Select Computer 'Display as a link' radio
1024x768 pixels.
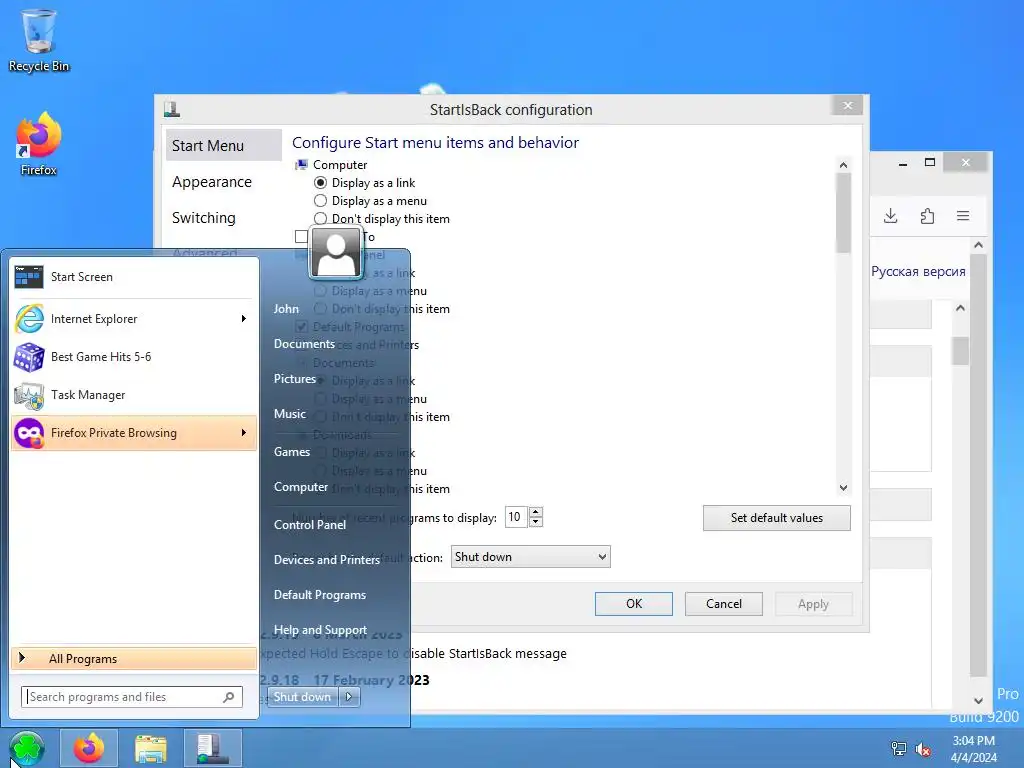(x=320, y=183)
